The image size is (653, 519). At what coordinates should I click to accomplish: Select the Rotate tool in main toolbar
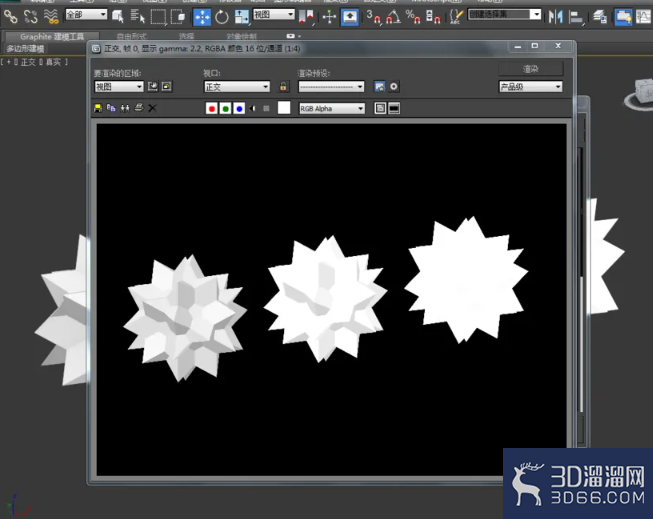click(x=222, y=17)
